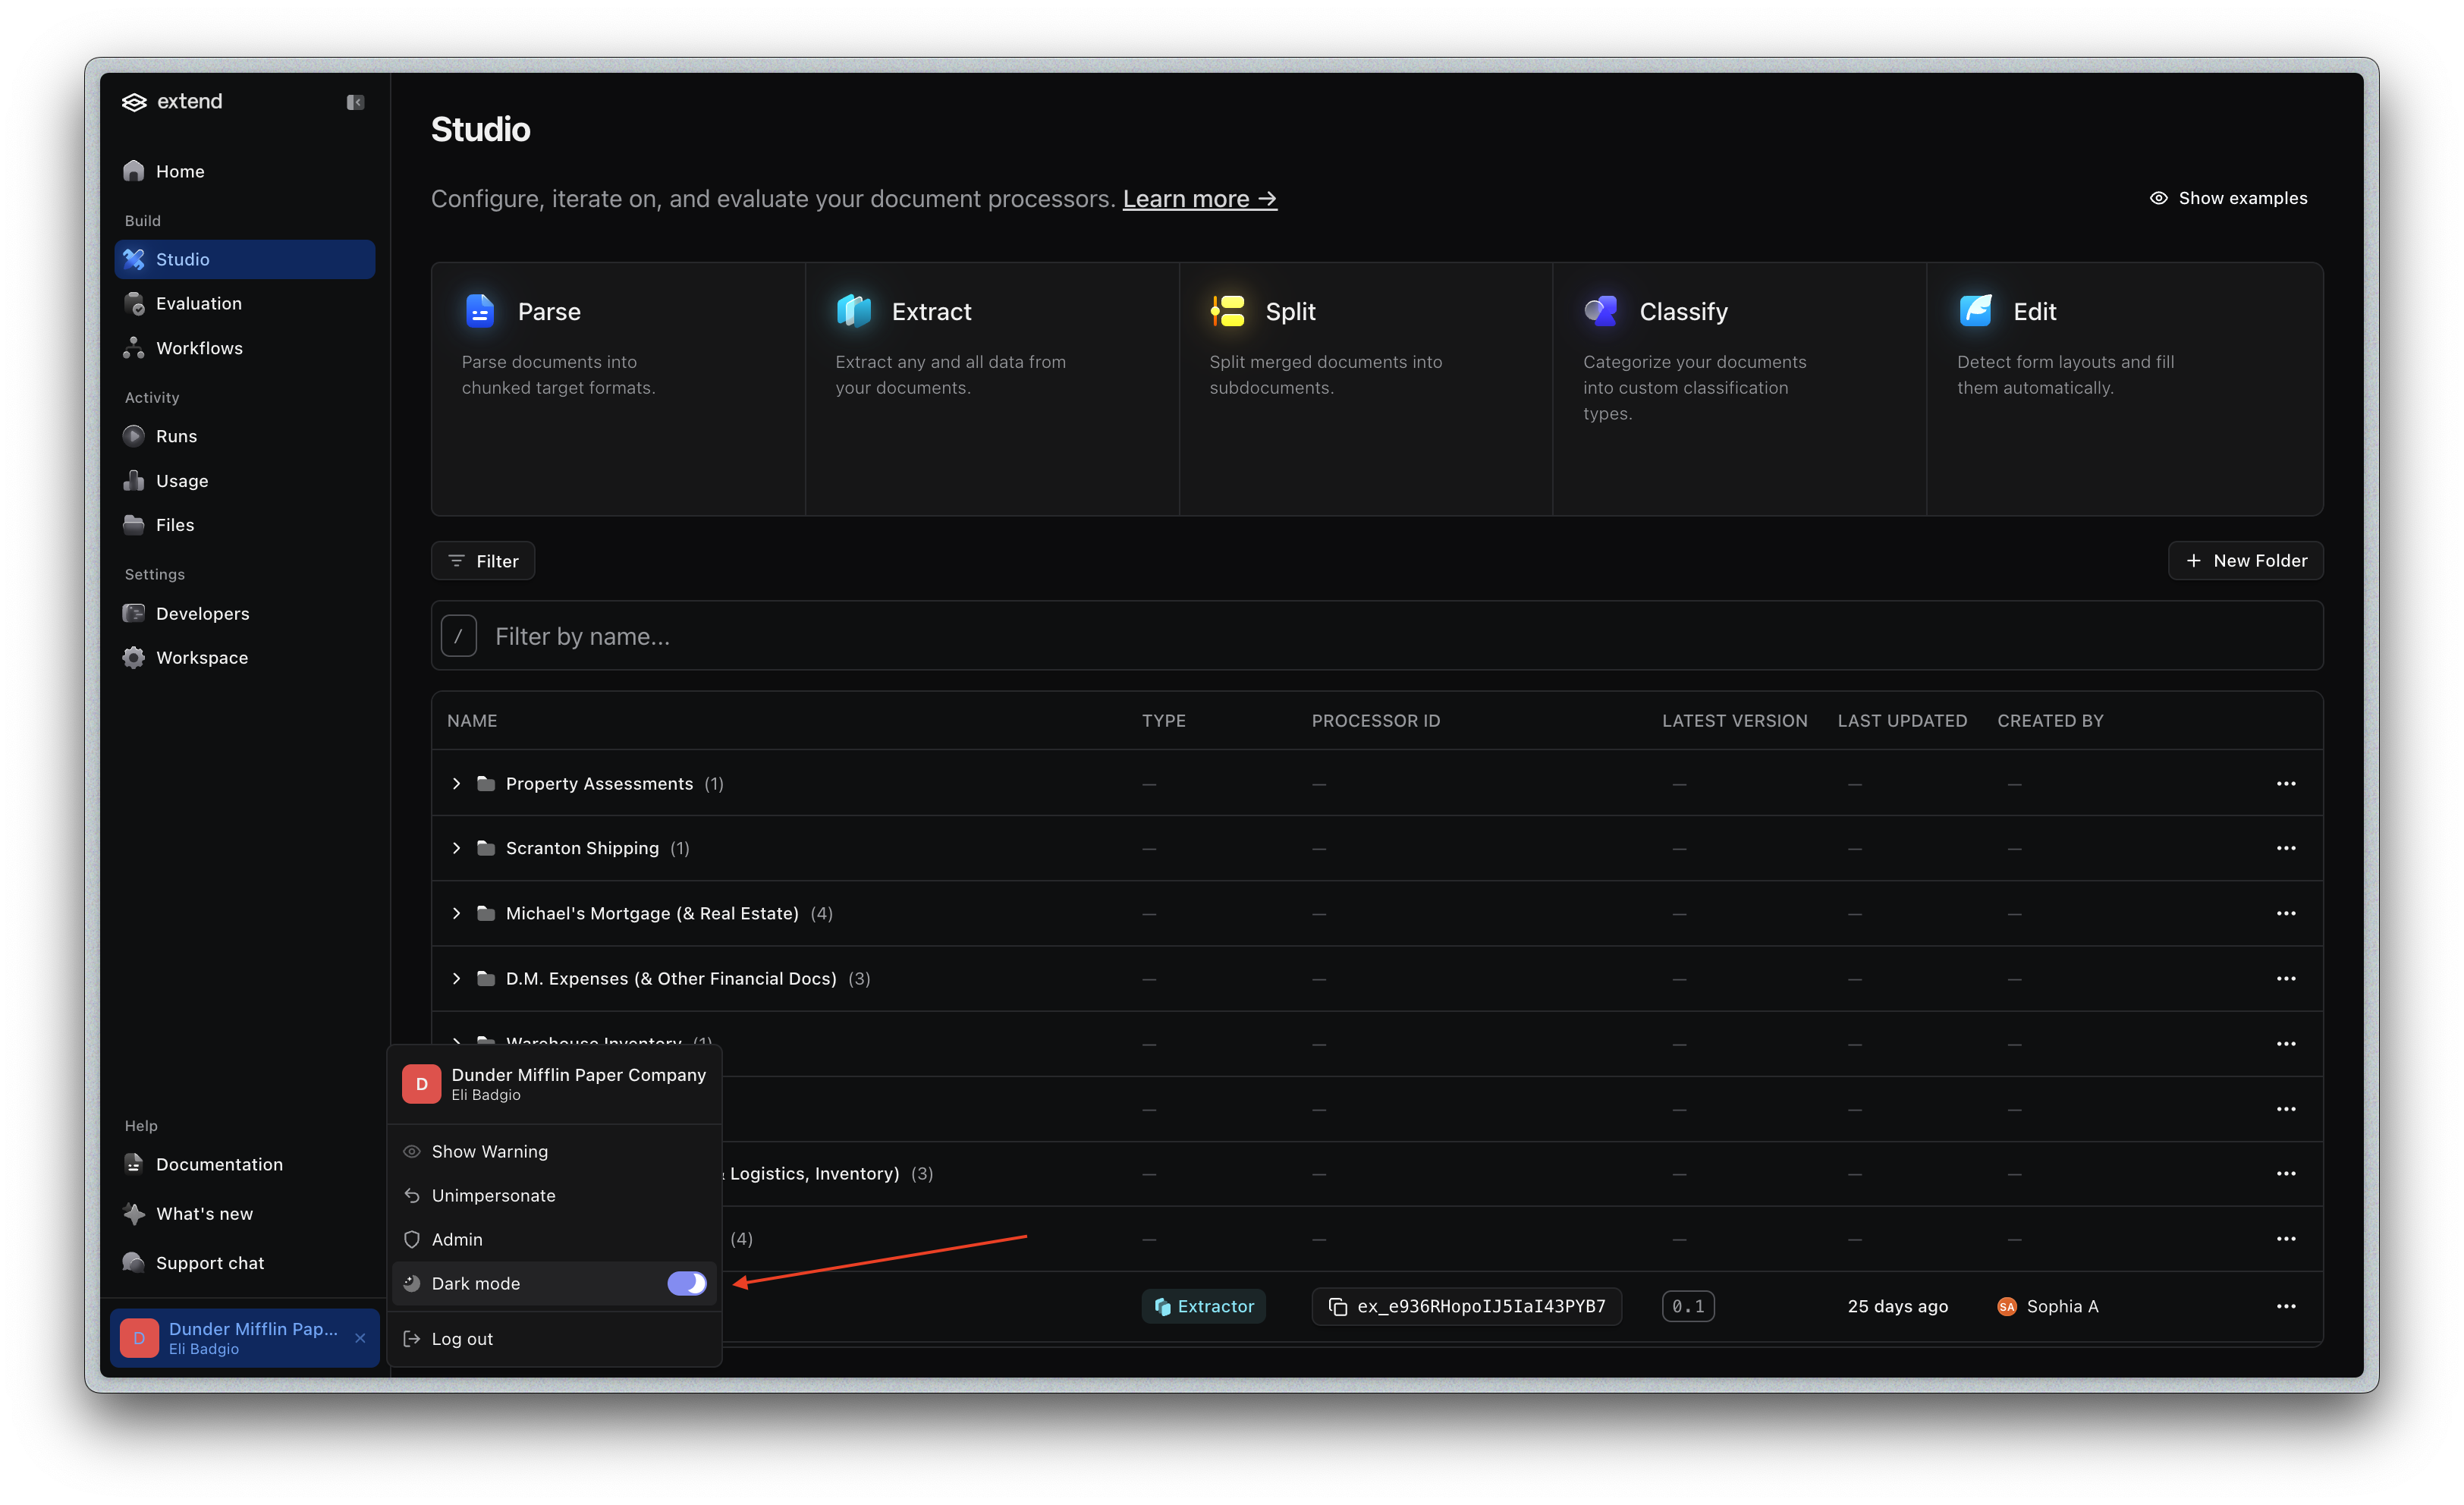This screenshot has width=2464, height=1505.
Task: Click the "TYPE" column header
Action: point(1164,721)
